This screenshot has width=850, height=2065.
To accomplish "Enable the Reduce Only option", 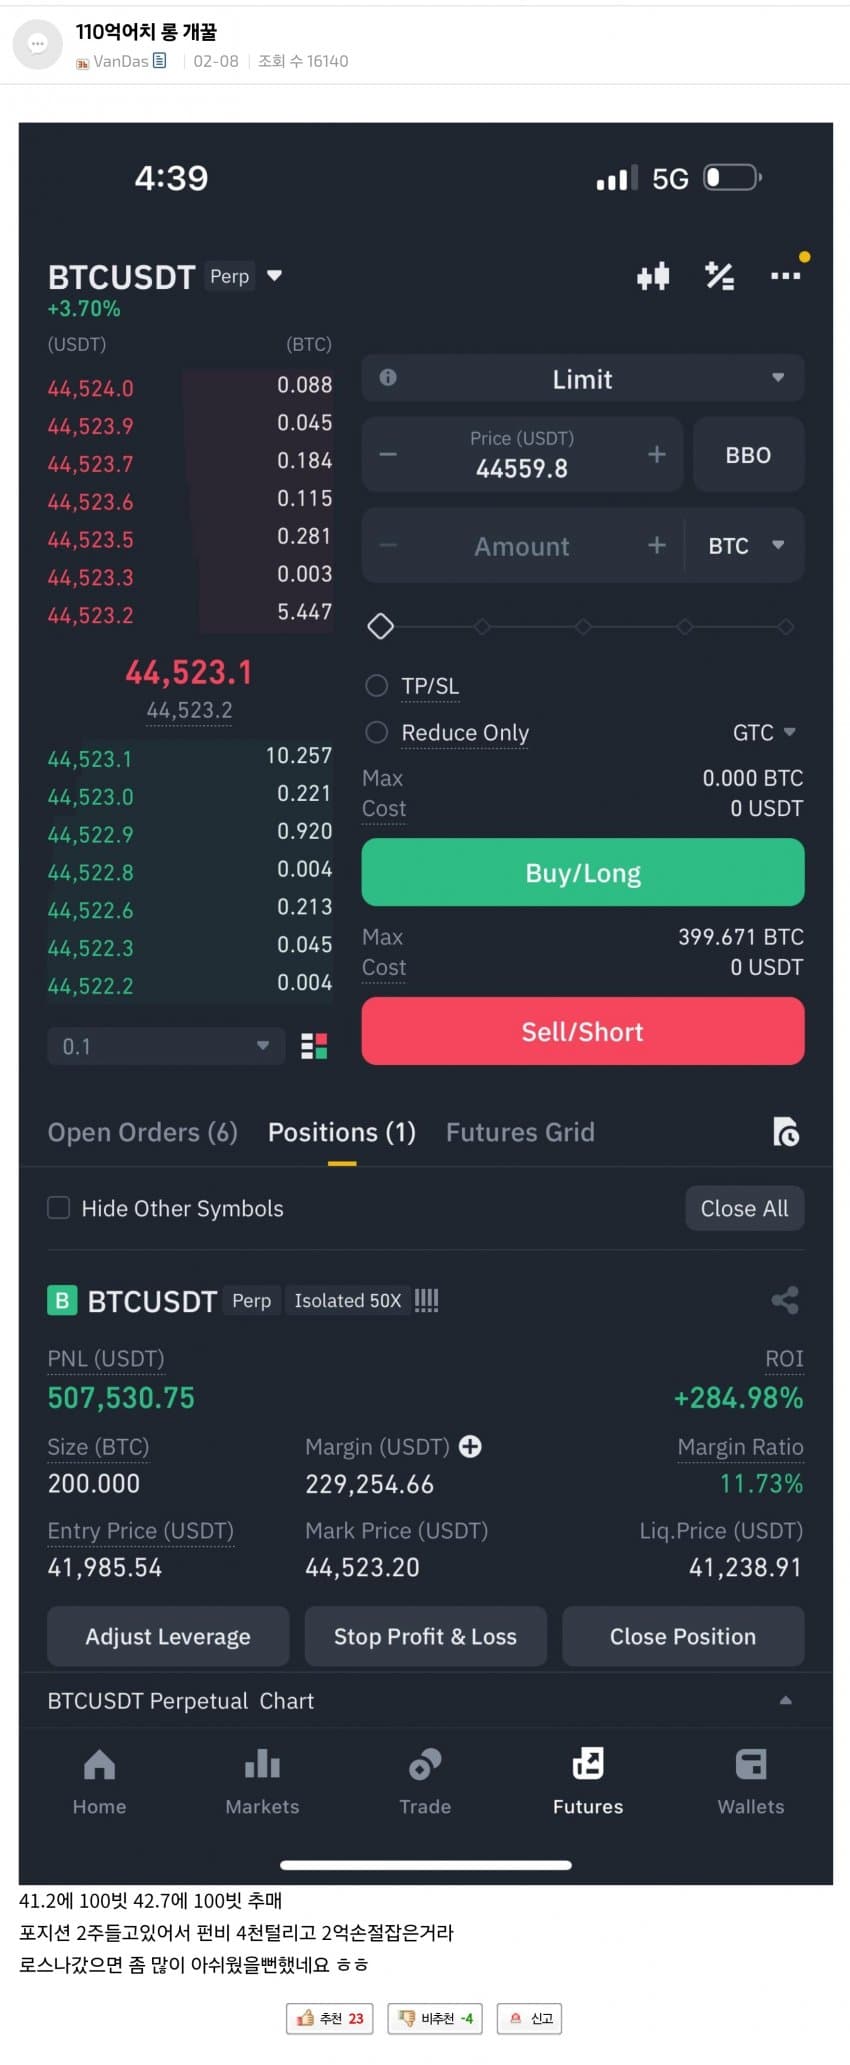I will pyautogui.click(x=377, y=733).
